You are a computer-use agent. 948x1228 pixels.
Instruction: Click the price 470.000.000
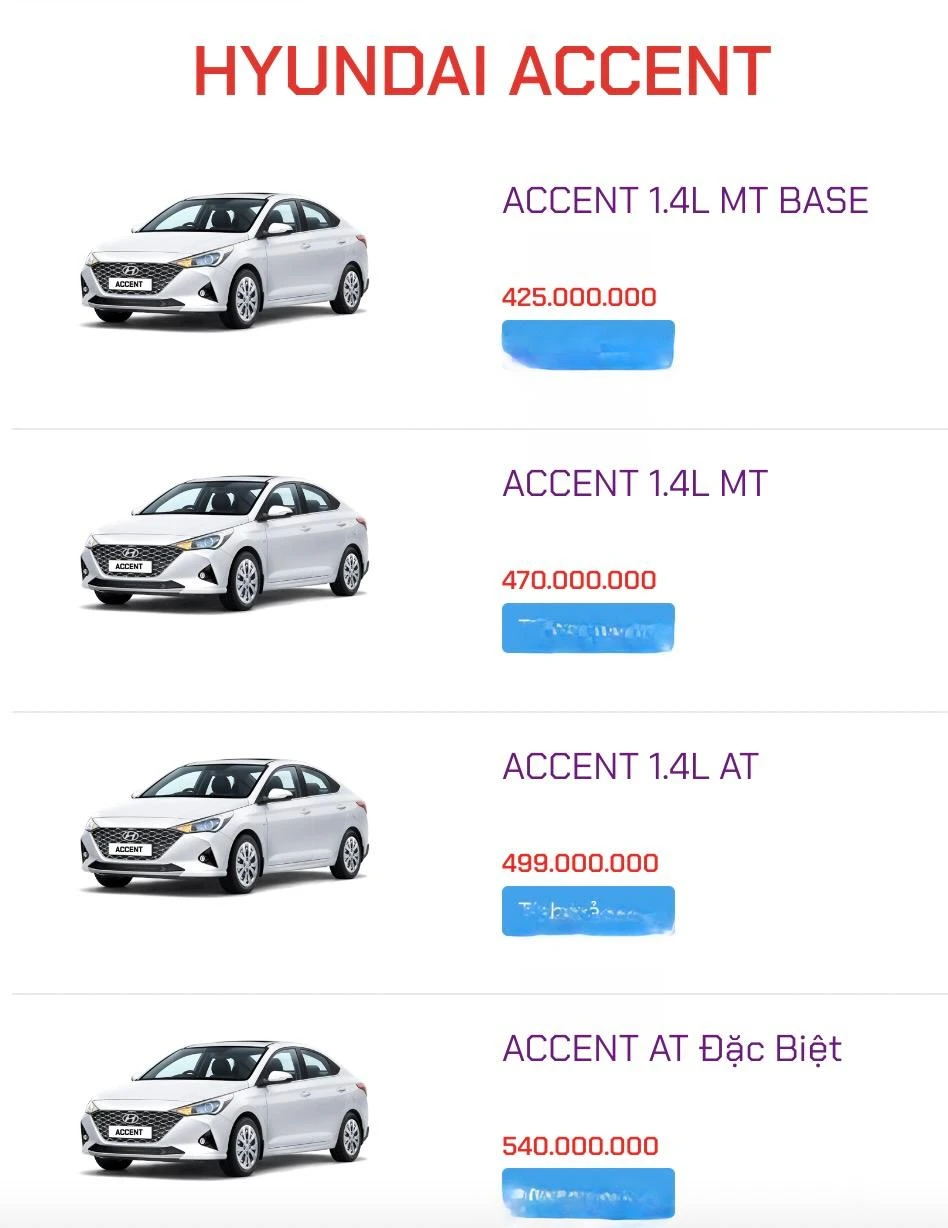click(x=577, y=580)
